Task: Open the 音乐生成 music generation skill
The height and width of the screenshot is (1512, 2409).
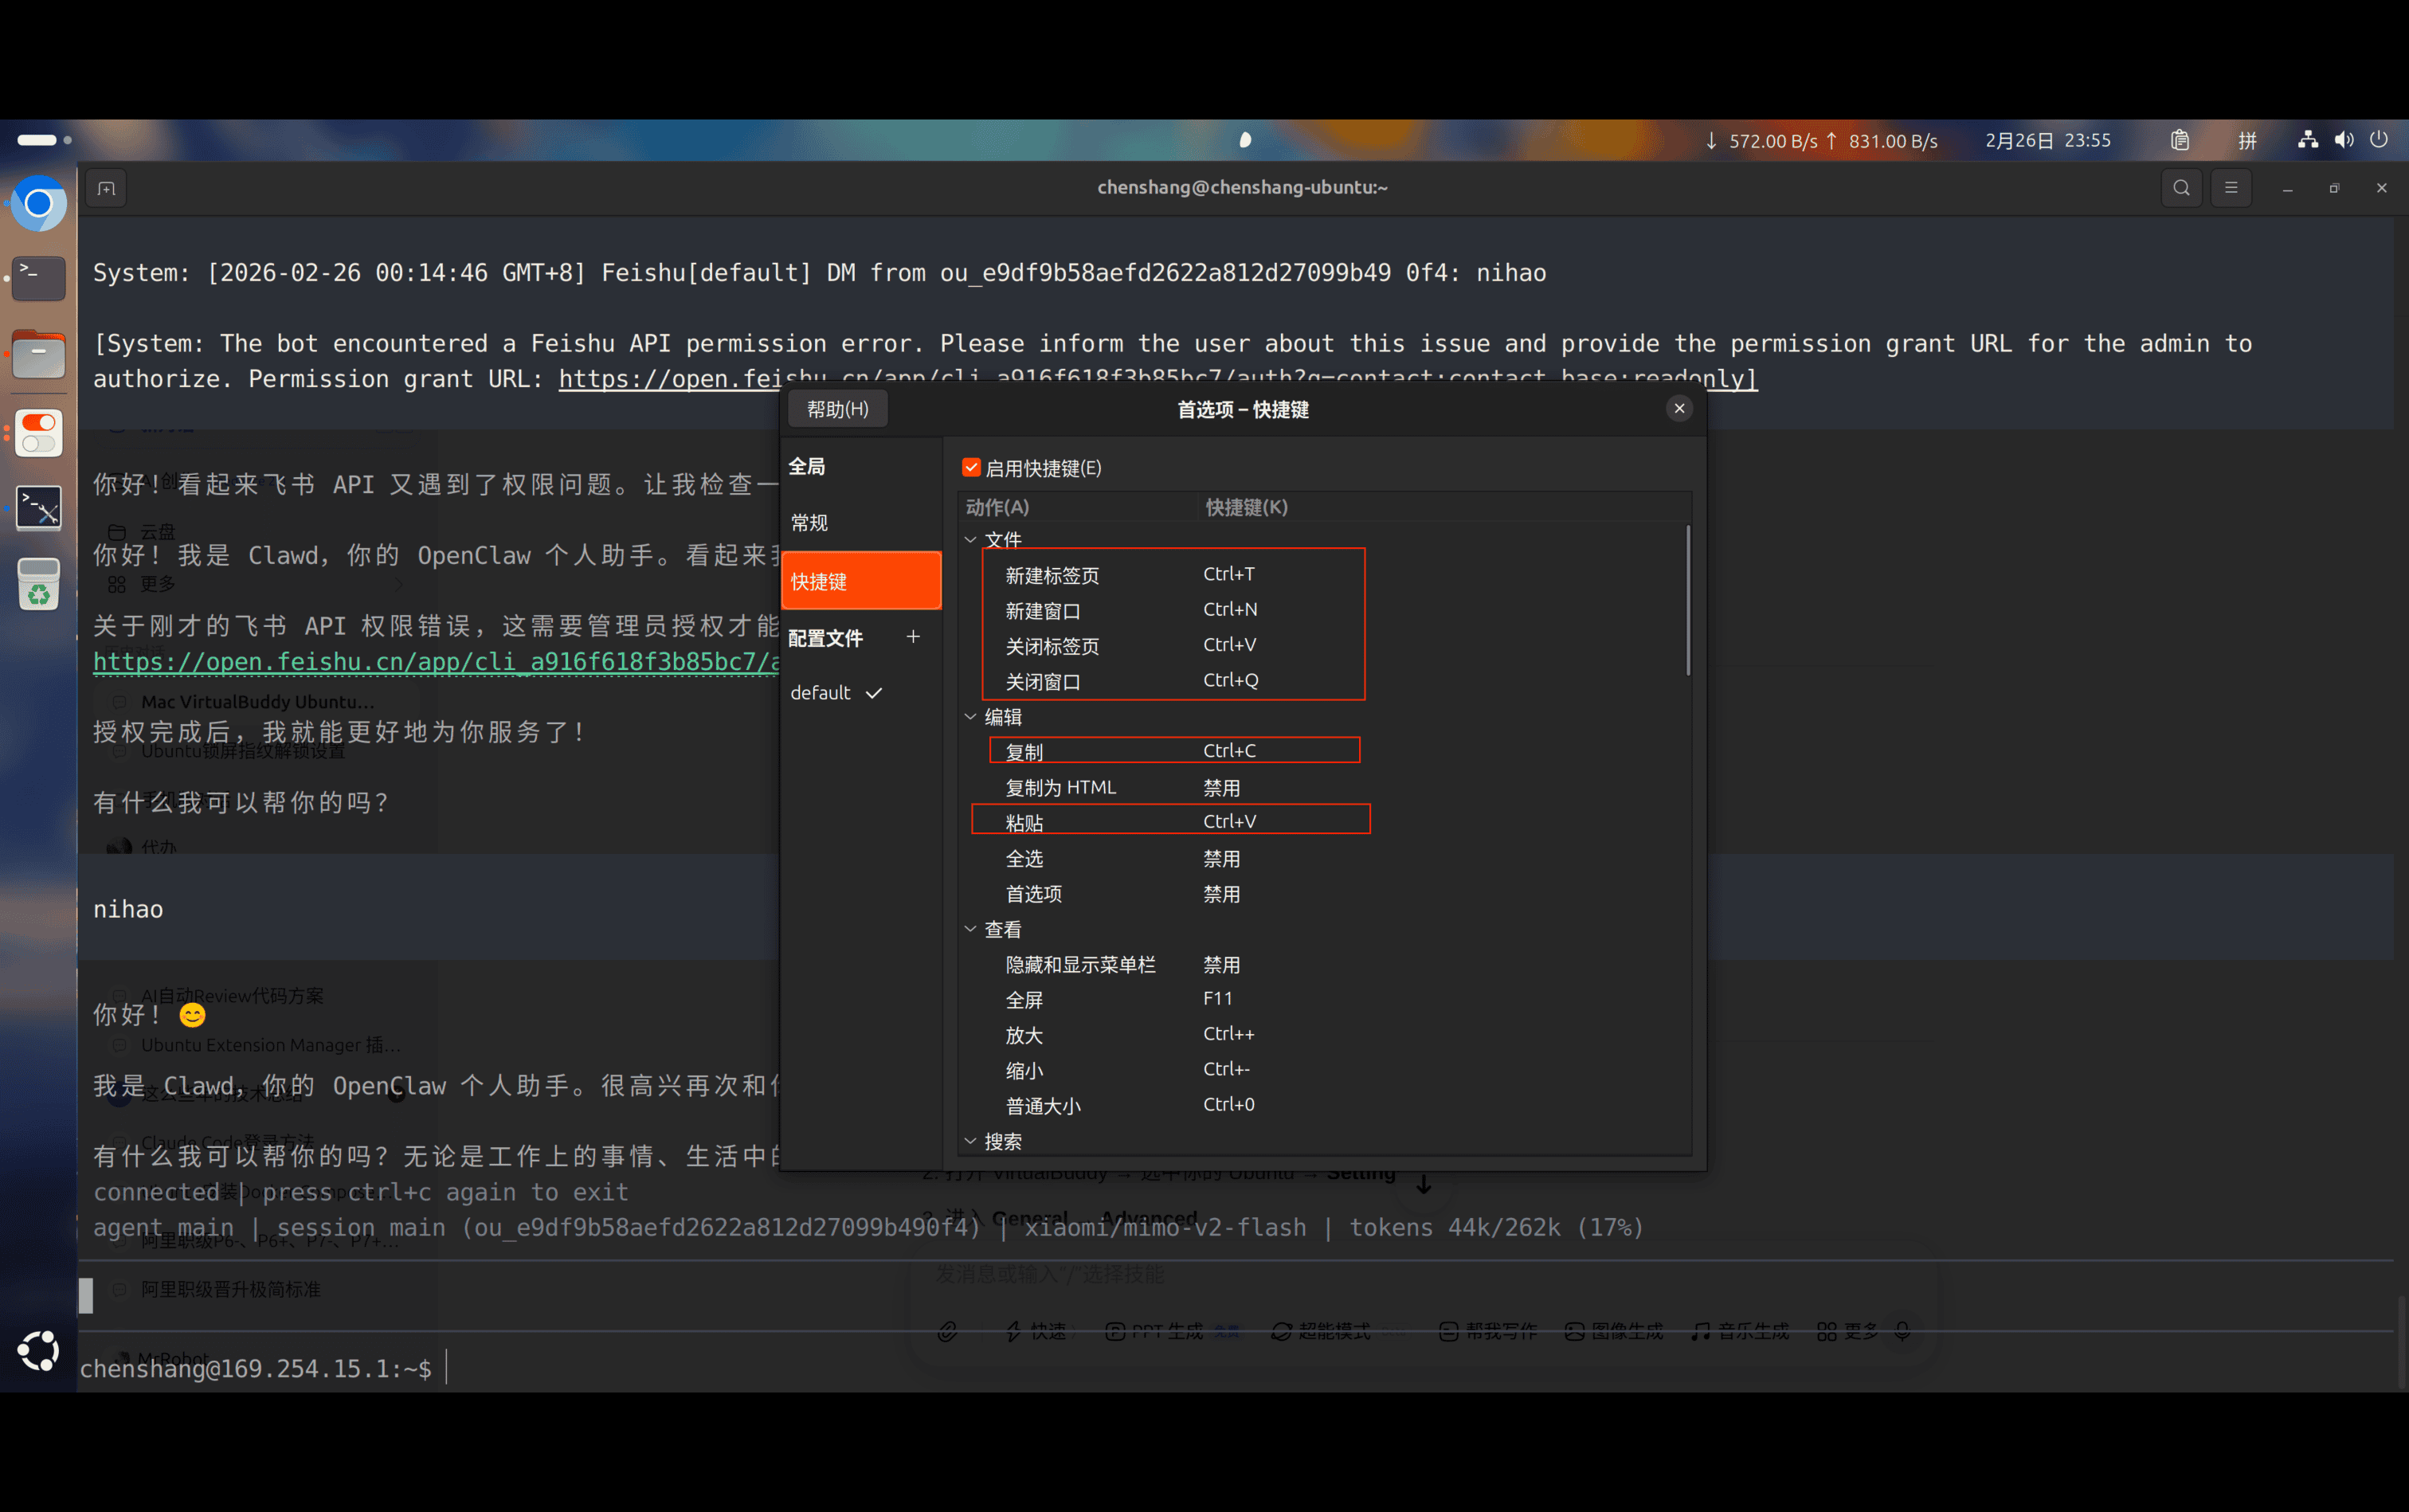Action: 1740,1331
